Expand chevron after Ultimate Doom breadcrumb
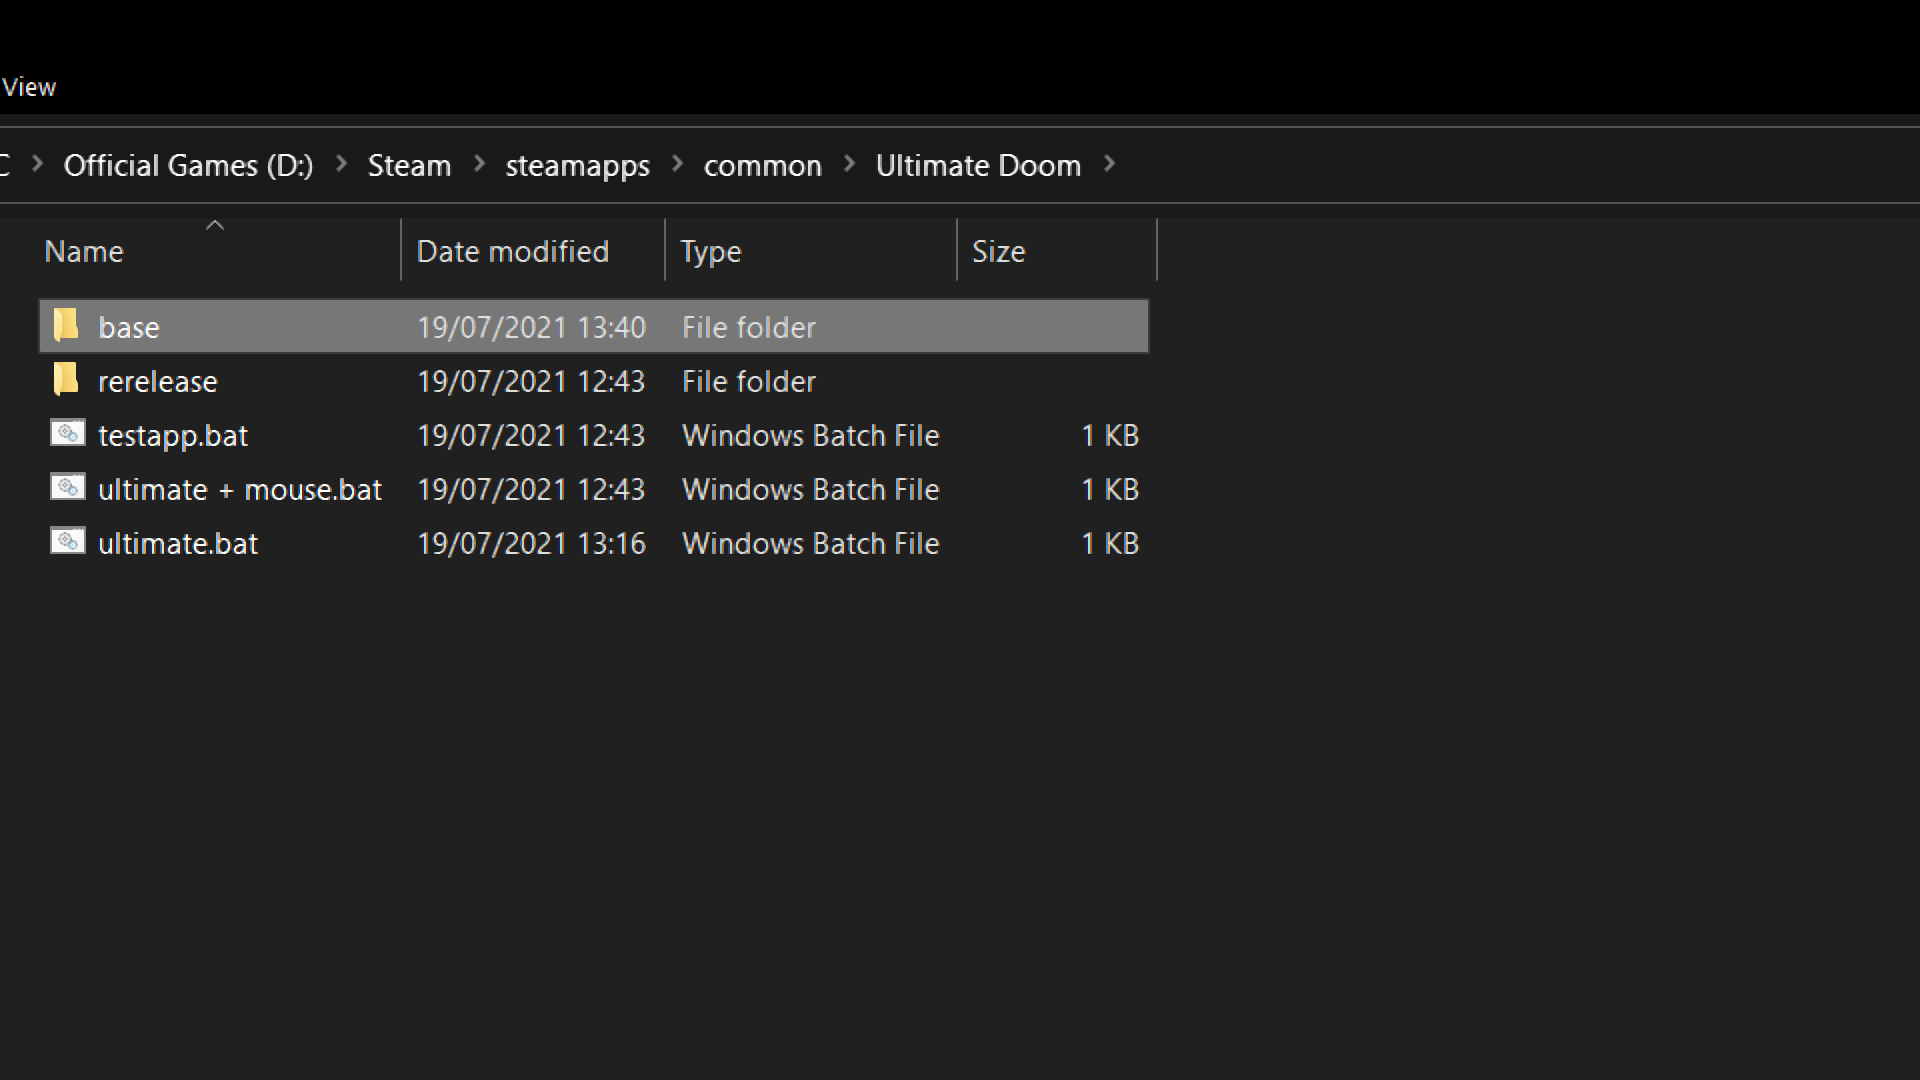The height and width of the screenshot is (1080, 1920). [1109, 164]
